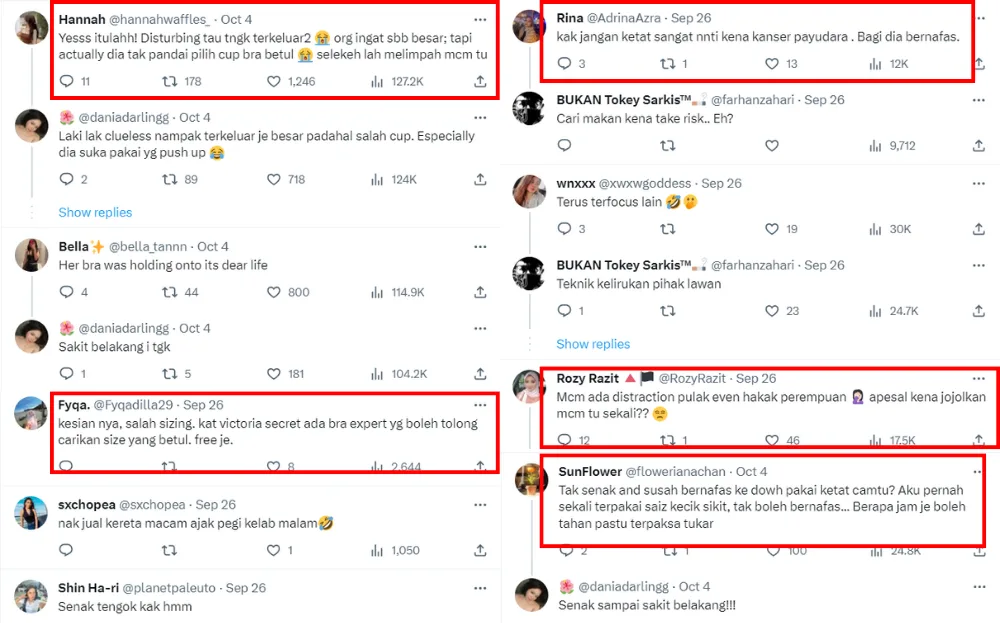Retweet Rina's tweet about kanser payudara
The width and height of the screenshot is (1000, 623).
668,63
